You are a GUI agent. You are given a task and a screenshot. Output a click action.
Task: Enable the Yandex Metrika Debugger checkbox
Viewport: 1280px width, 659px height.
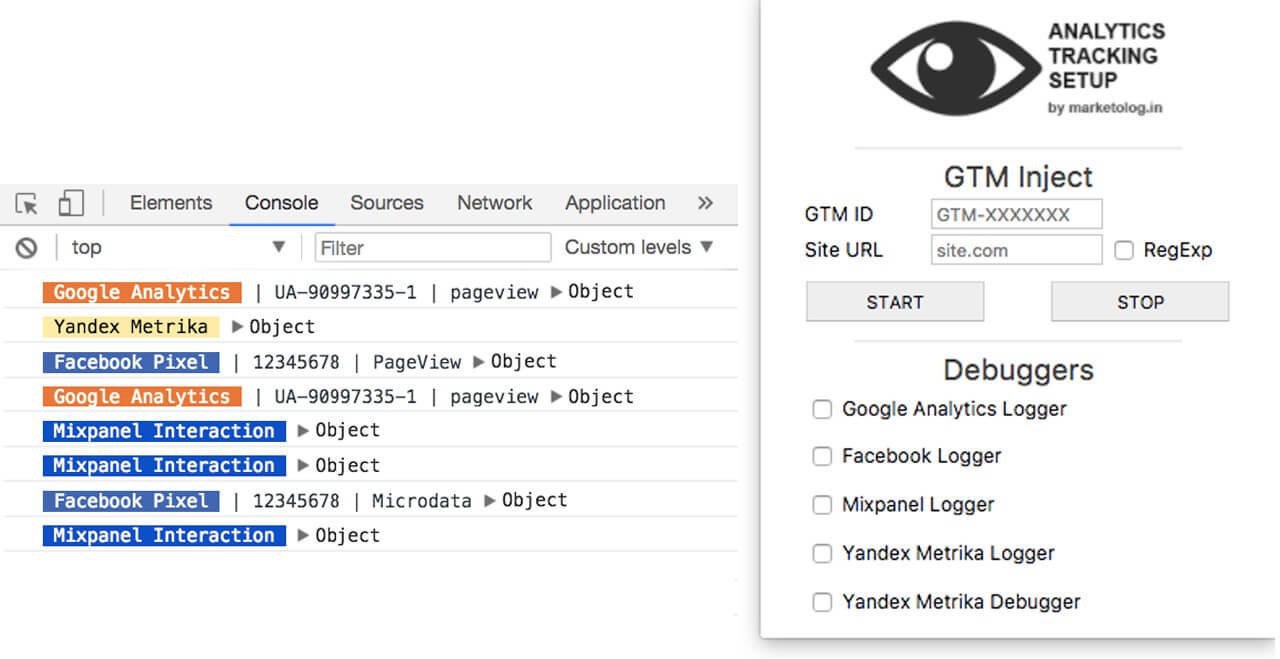(x=822, y=602)
